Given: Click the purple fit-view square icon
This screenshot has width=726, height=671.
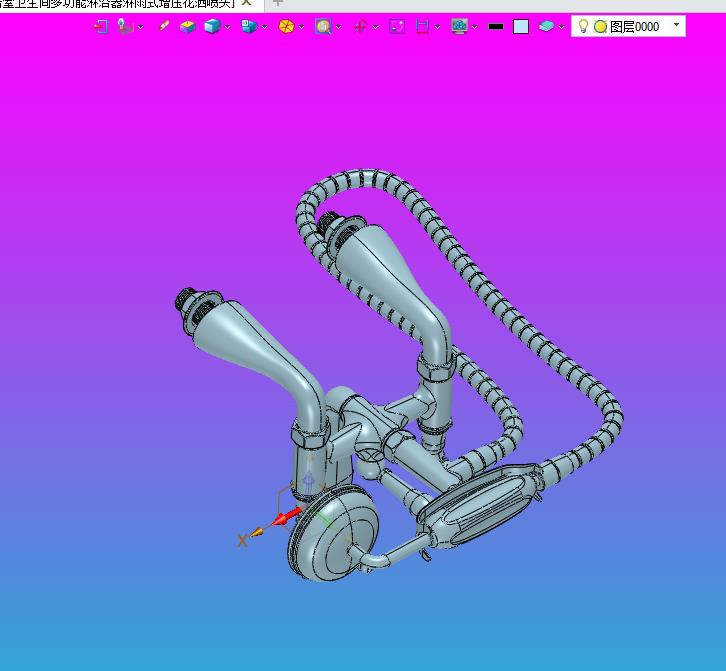Looking at the screenshot, I should tap(397, 26).
